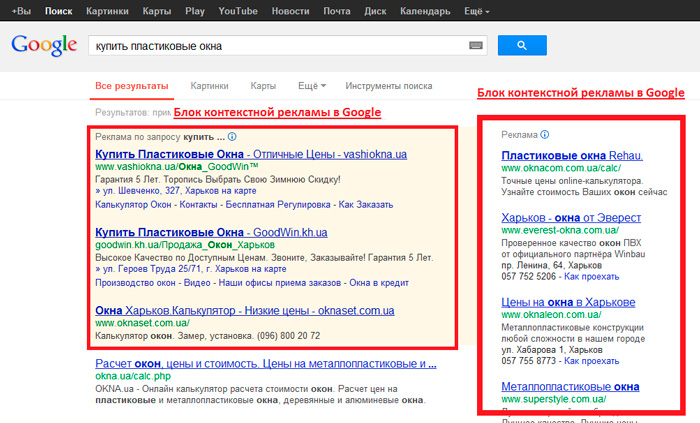Open 'Диск' in the top bar
The height and width of the screenshot is (423, 700).
pos(375,11)
